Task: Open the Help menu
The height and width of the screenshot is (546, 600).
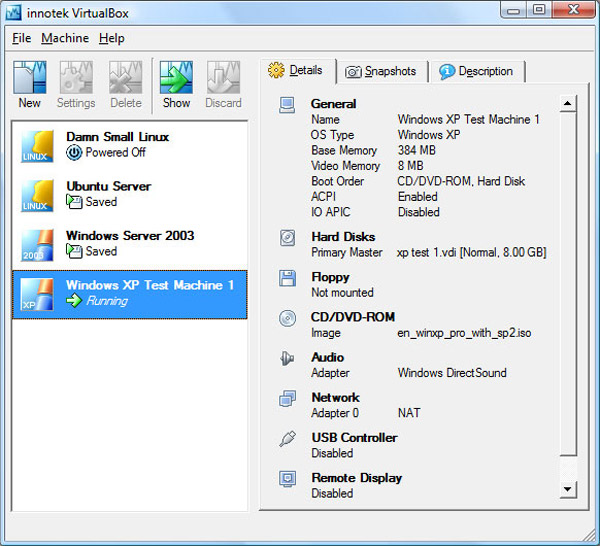Action: [111, 38]
